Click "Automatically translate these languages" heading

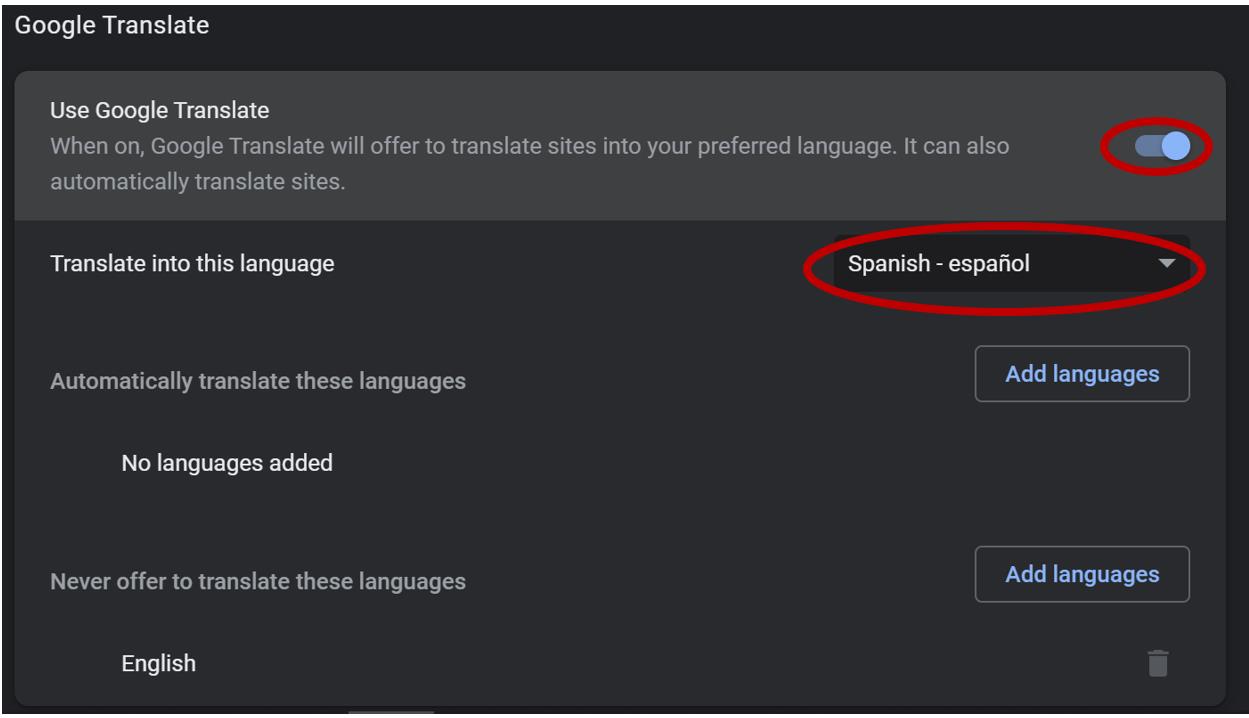258,381
